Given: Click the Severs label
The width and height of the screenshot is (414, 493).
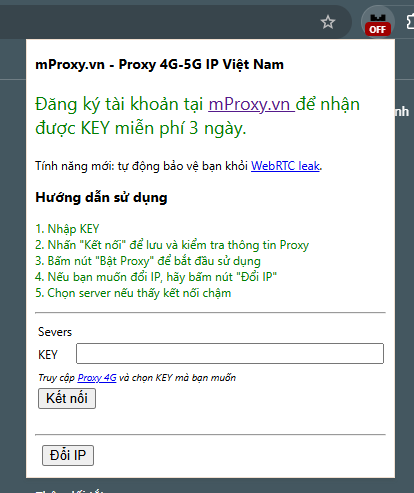Looking at the screenshot, I should (55, 332).
